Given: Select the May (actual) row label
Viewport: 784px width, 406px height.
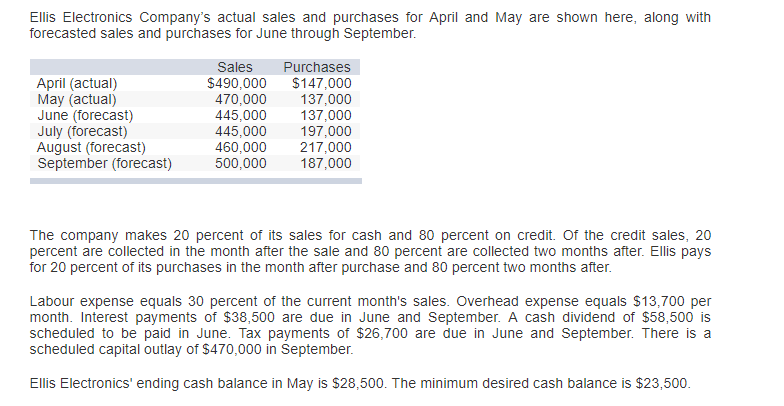Looking at the screenshot, I should tap(76, 99).
